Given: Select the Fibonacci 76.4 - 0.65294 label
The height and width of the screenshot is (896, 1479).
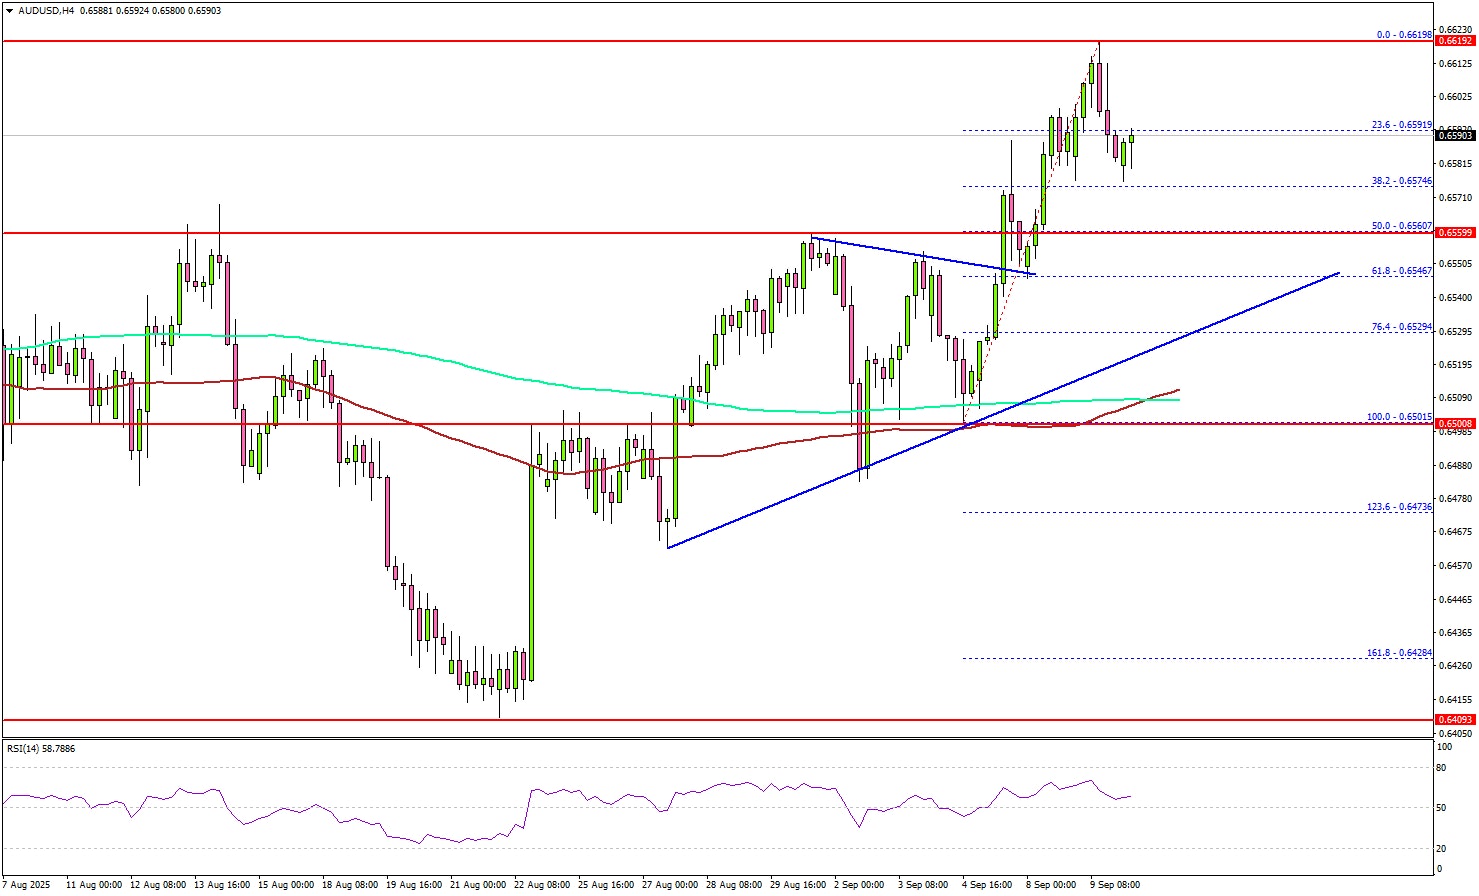Looking at the screenshot, I should [x=1401, y=327].
